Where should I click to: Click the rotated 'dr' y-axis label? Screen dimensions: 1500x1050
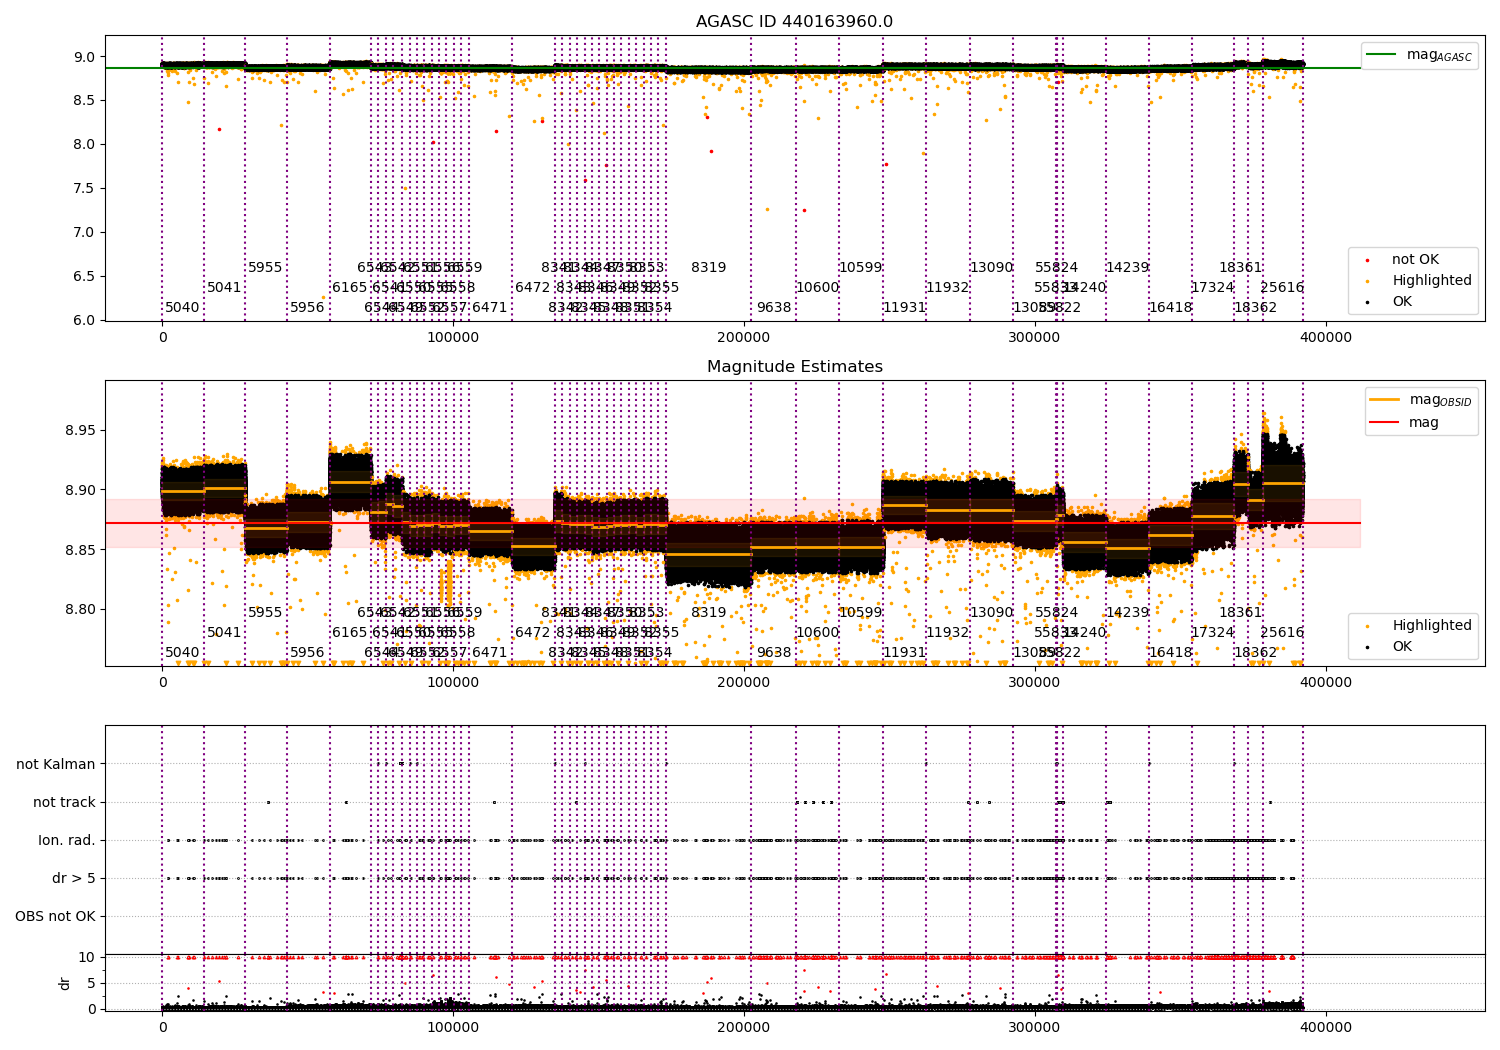[65, 983]
